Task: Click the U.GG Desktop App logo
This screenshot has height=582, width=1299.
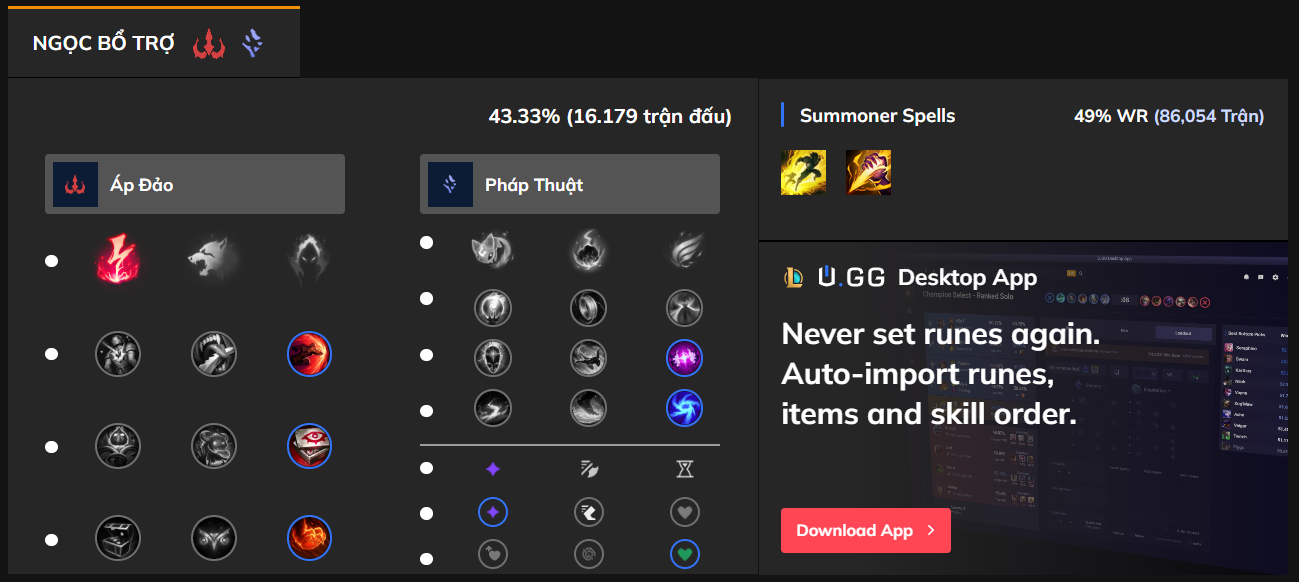Action: (850, 277)
